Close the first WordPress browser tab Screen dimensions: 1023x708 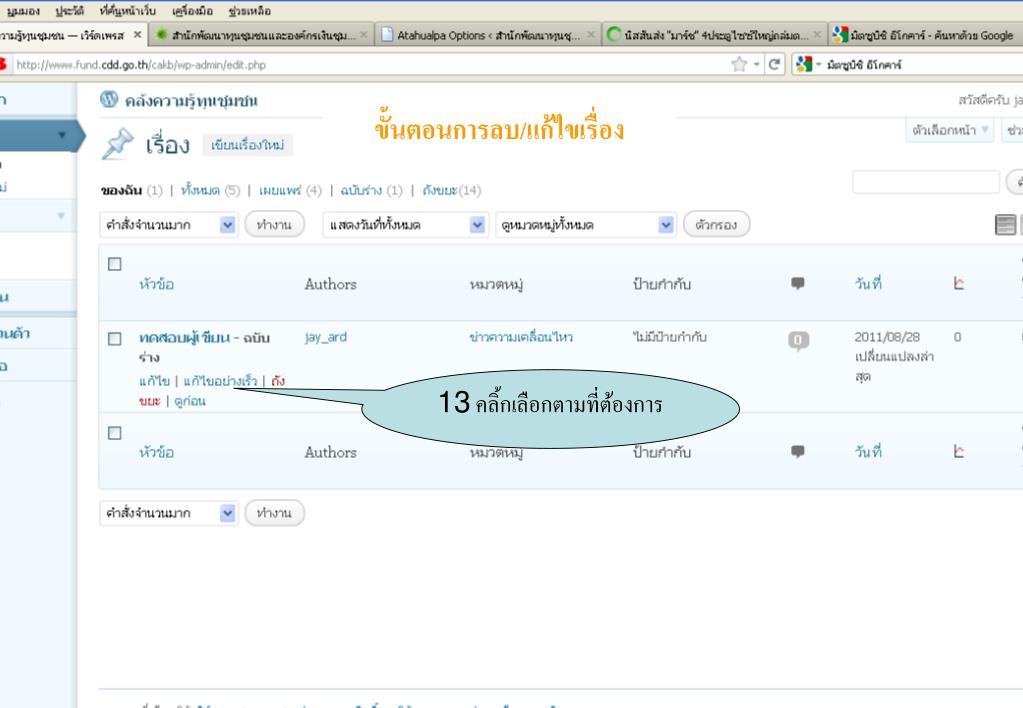click(x=137, y=35)
